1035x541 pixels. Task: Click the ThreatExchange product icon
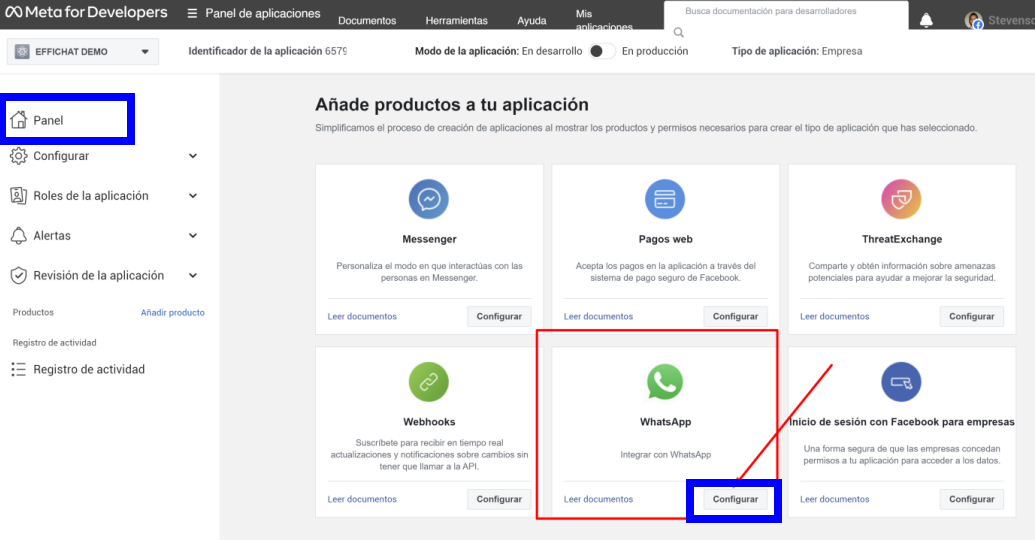click(901, 199)
